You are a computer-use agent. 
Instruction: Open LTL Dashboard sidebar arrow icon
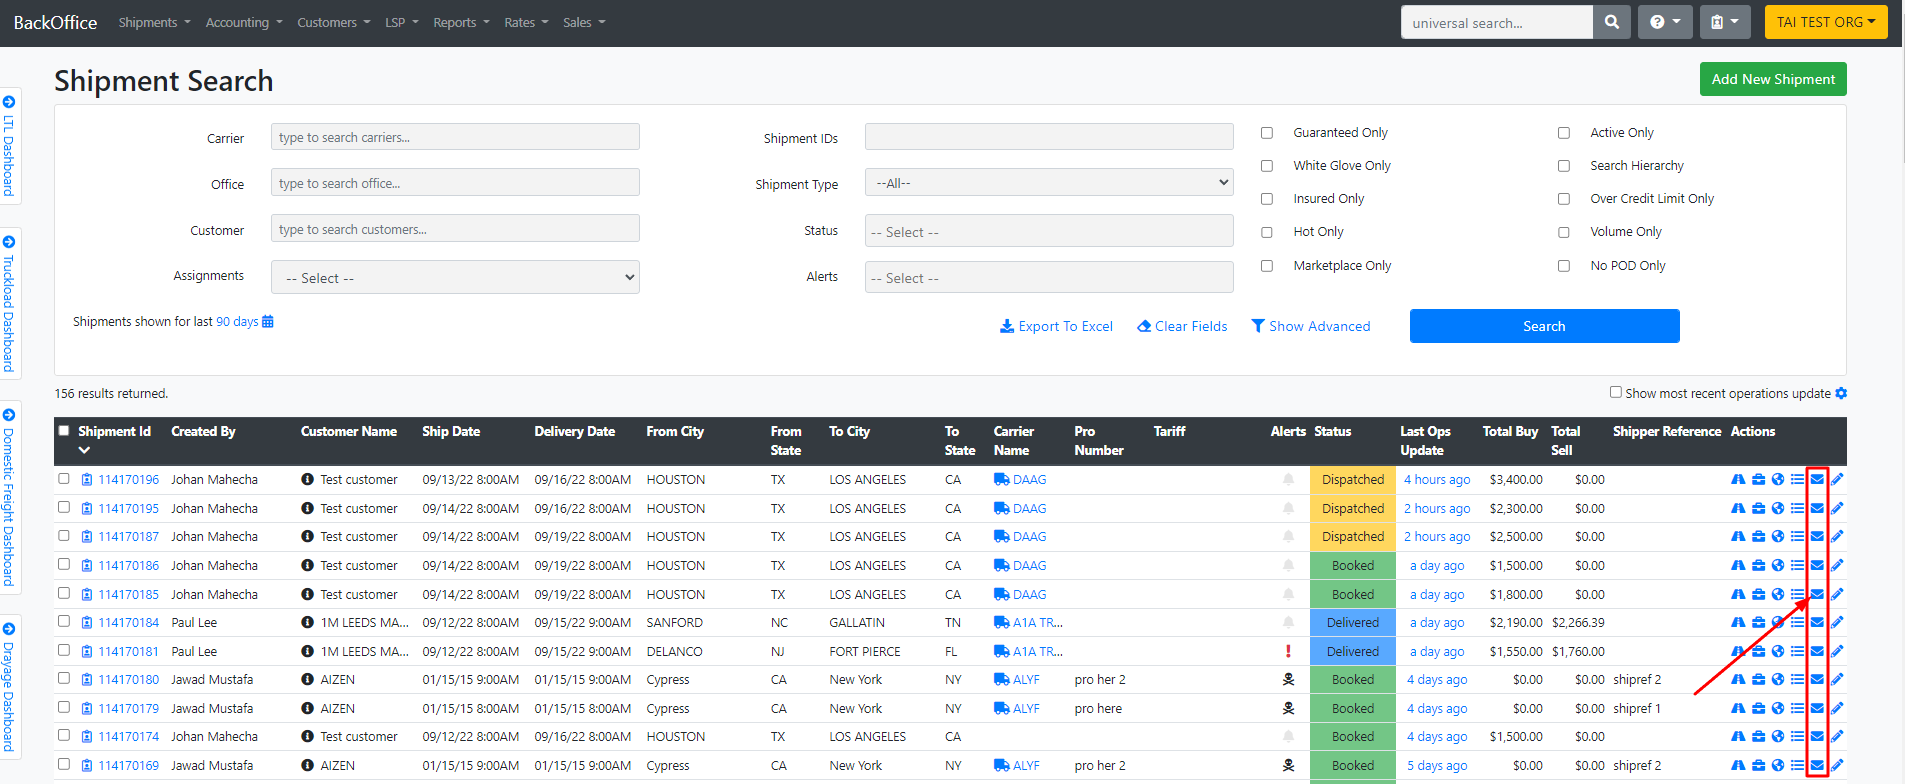(9, 102)
